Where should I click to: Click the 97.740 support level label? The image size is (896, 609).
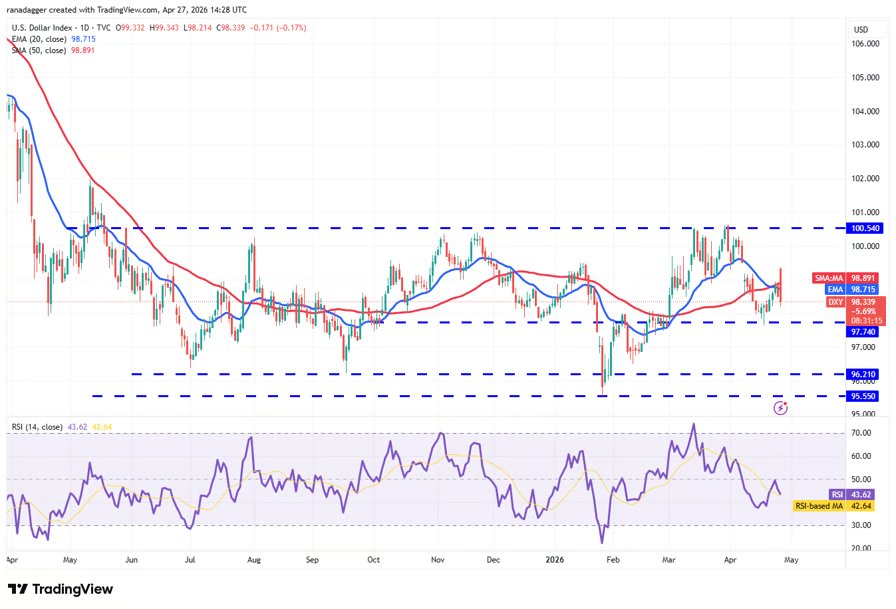[863, 330]
